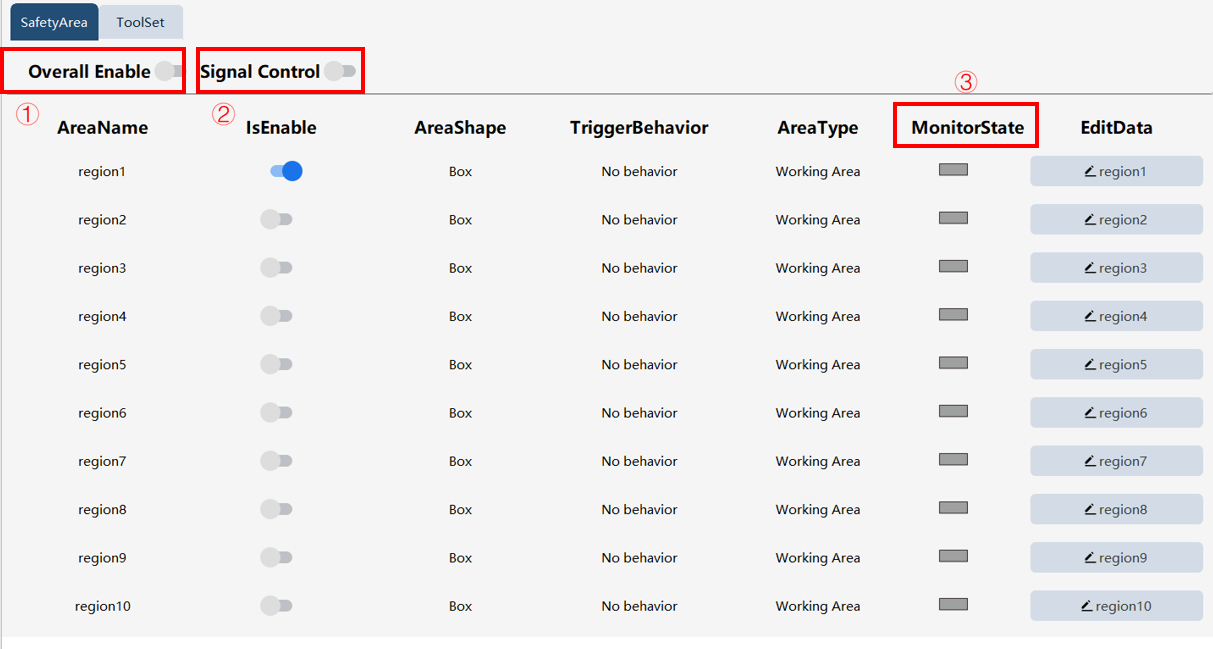Enable the region10 IsEnable switch

click(x=276, y=605)
